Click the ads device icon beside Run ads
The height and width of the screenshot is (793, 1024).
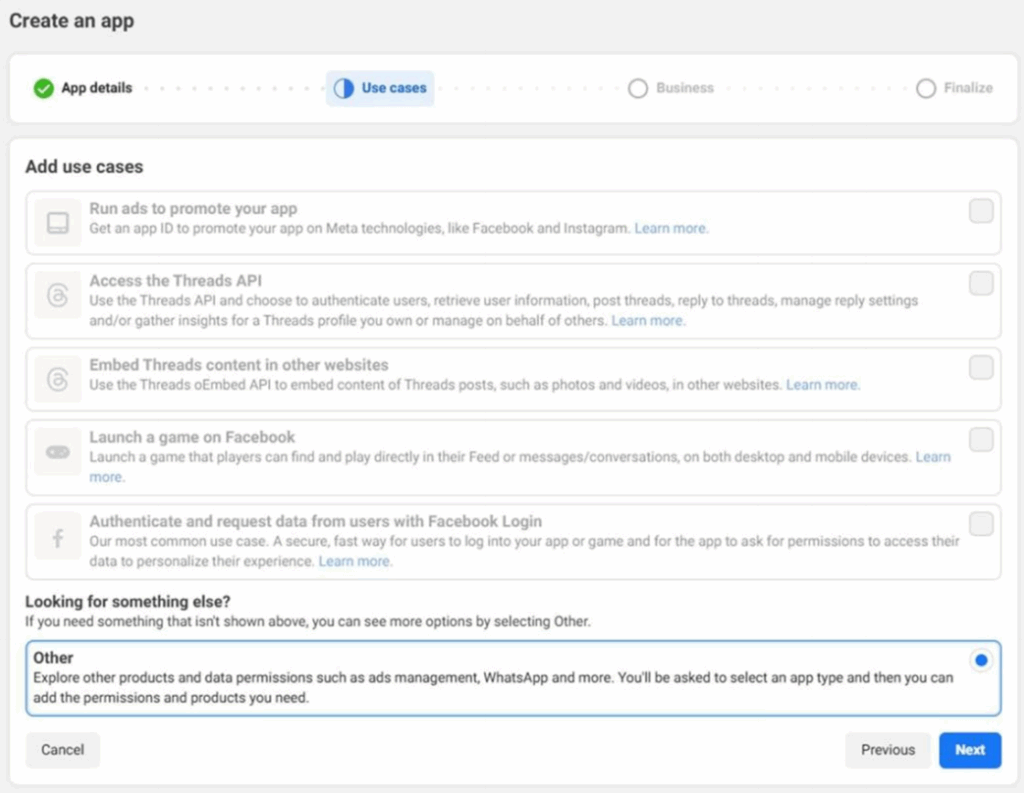click(x=57, y=223)
